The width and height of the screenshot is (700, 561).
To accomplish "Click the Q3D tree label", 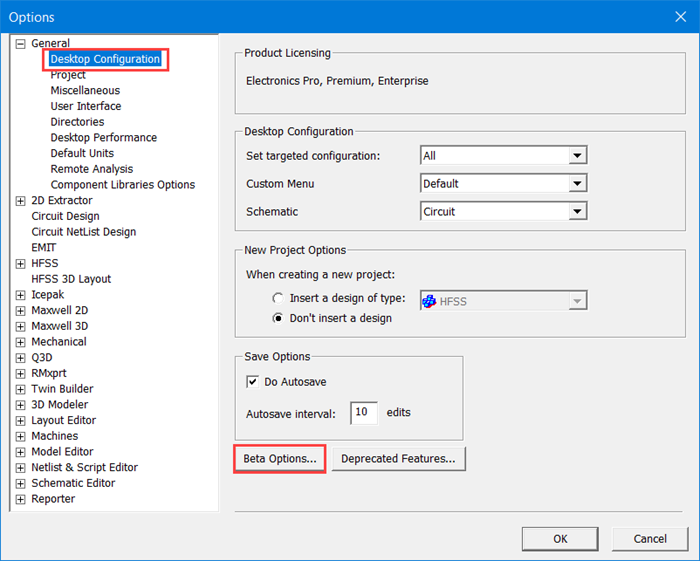I will click(x=42, y=358).
